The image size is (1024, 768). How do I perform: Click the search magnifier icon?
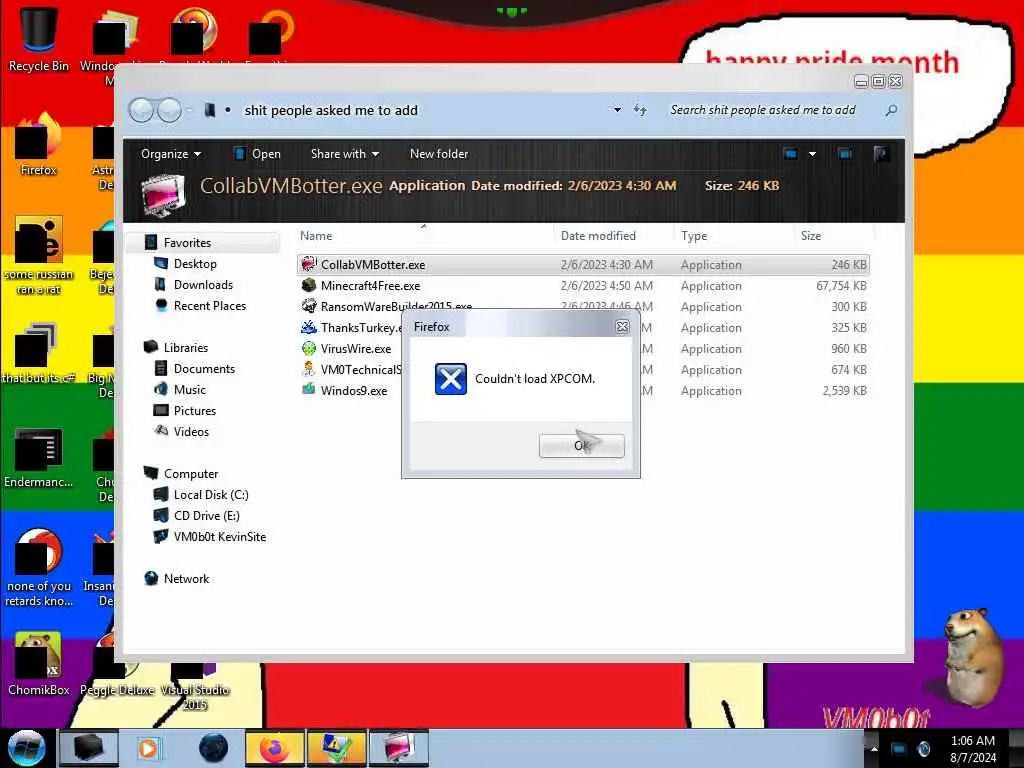891,110
